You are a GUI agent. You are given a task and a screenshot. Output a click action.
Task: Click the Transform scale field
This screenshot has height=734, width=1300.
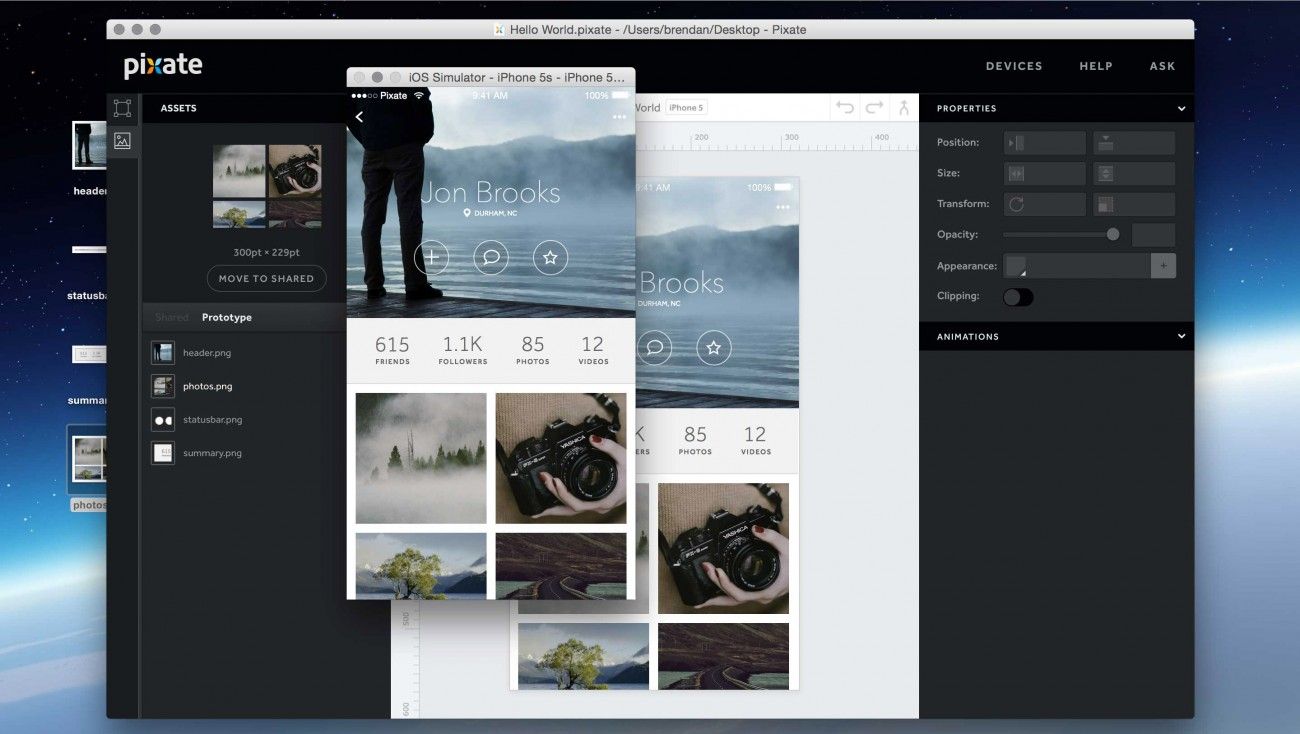pos(1134,204)
